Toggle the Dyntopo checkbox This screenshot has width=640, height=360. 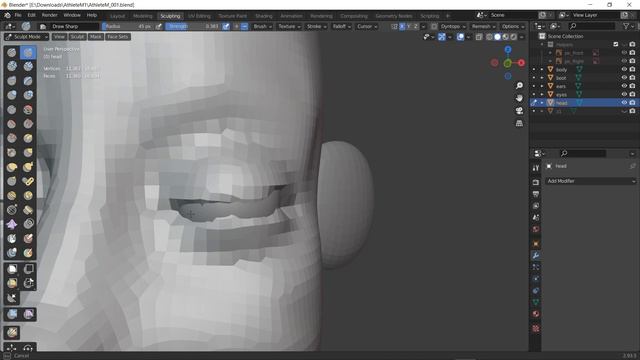tap(434, 26)
